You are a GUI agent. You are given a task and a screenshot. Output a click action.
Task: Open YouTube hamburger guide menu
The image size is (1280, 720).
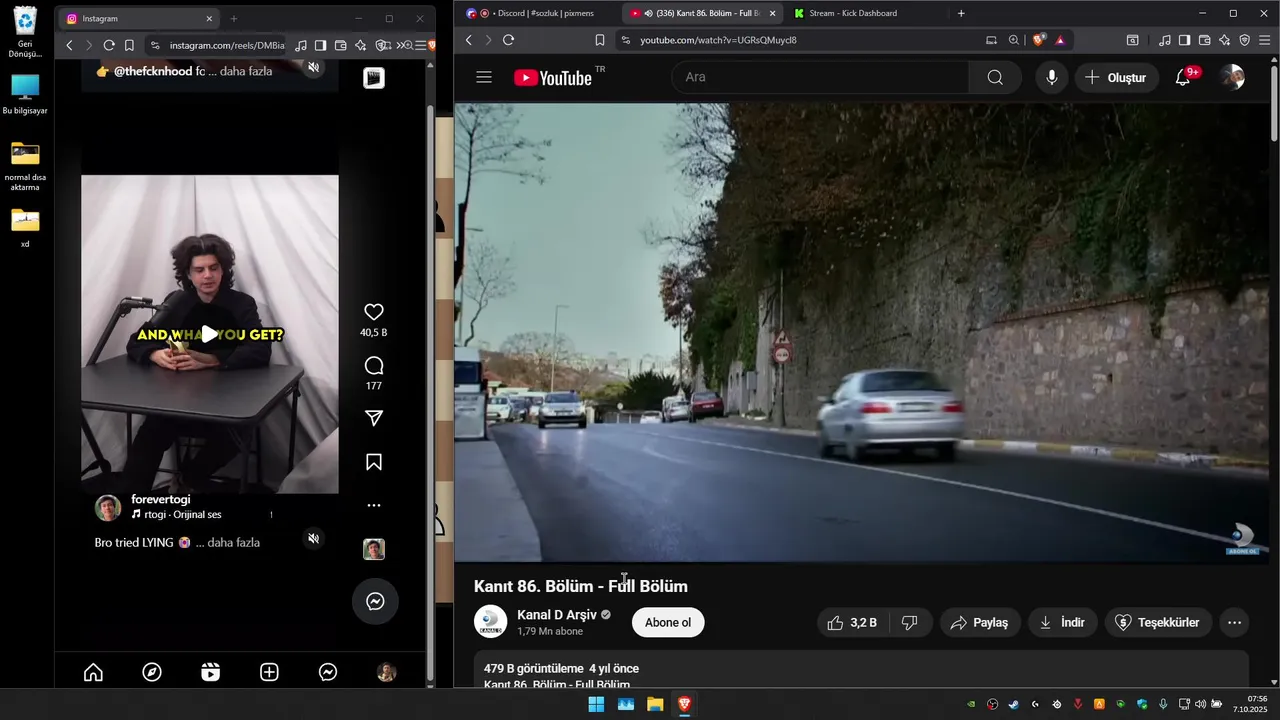(x=484, y=77)
